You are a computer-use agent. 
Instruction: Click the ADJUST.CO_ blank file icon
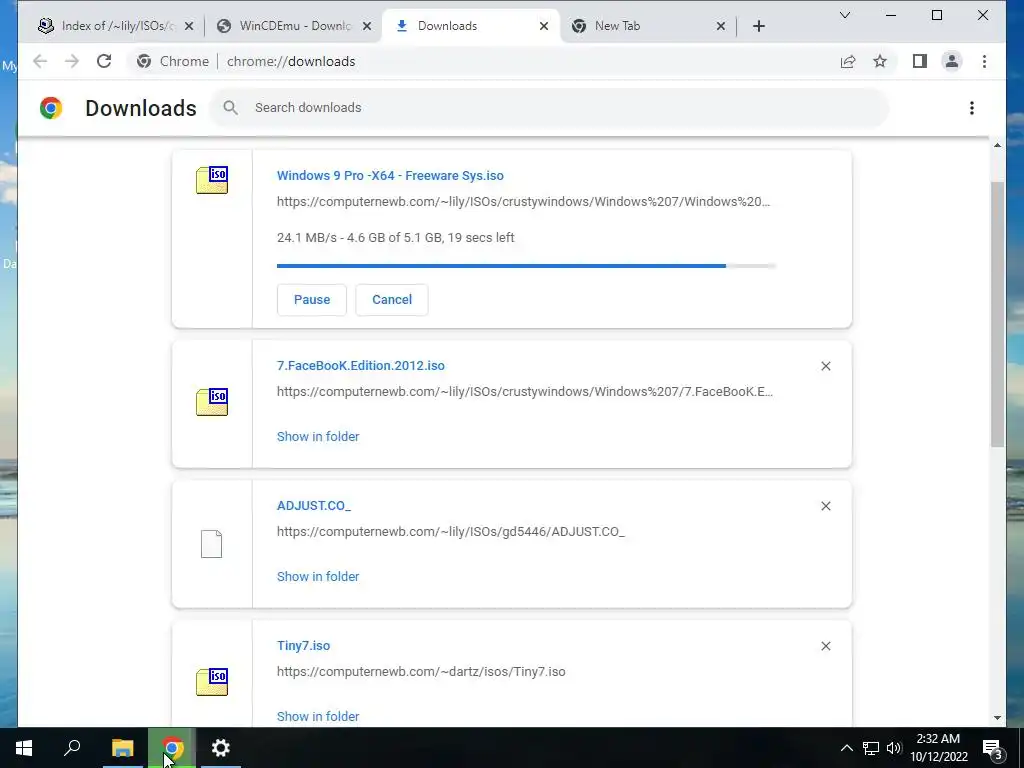(212, 544)
